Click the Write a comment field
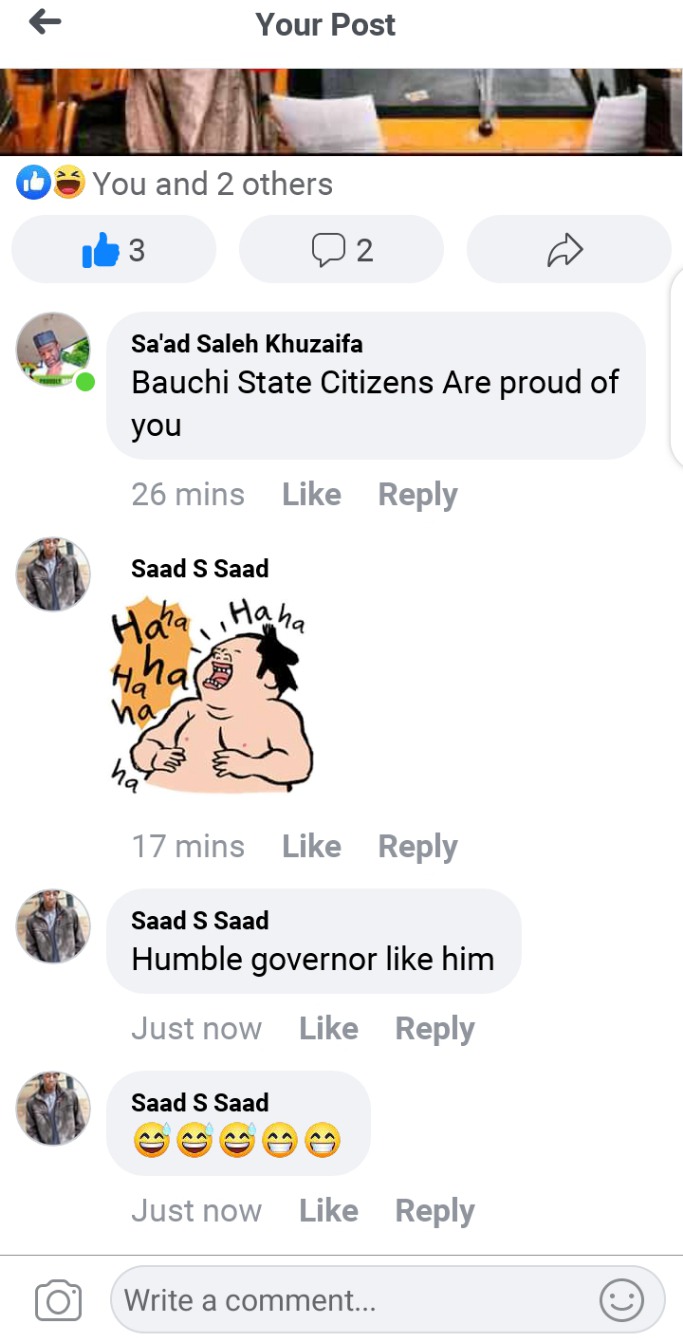 coord(388,1301)
